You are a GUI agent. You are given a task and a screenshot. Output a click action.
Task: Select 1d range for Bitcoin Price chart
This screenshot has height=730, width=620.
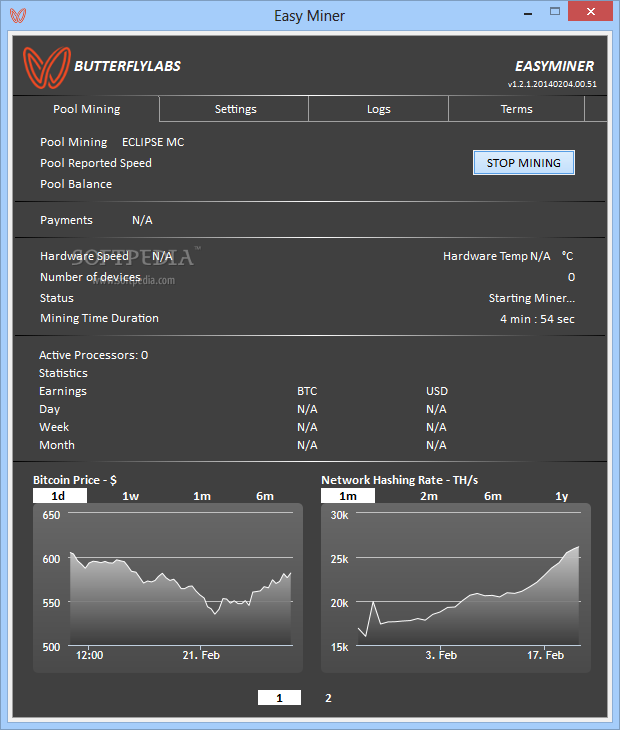point(60,496)
